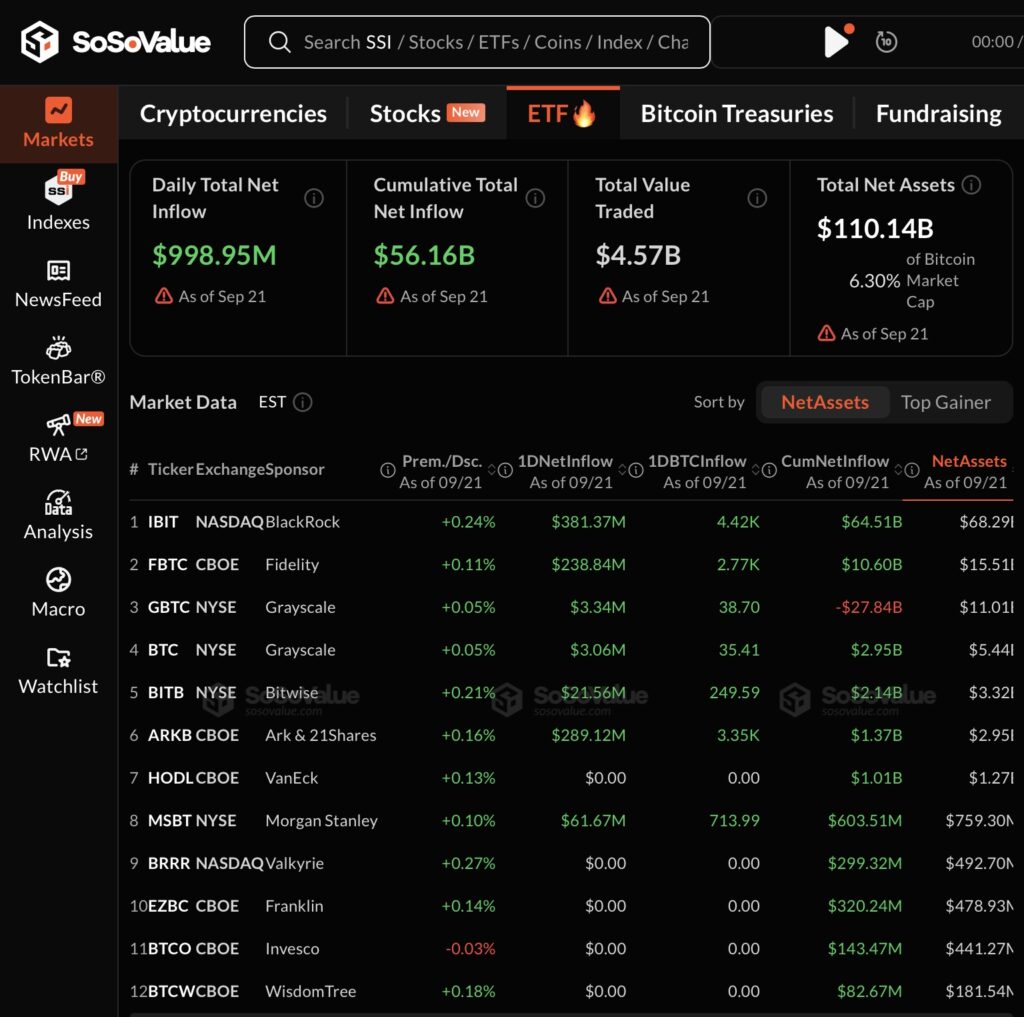The image size is (1024, 1017).
Task: Open the IBIT ticker row
Action: (571, 522)
